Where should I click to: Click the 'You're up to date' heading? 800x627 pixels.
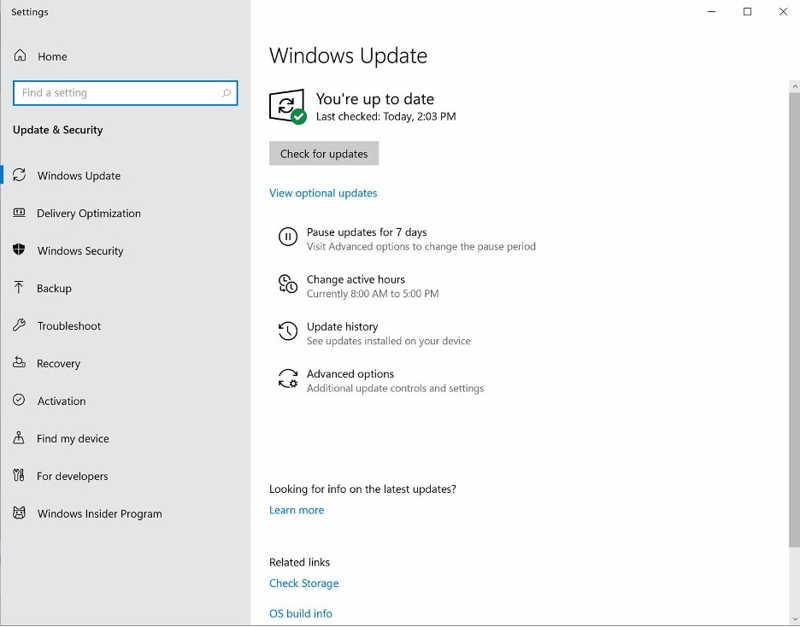375,98
